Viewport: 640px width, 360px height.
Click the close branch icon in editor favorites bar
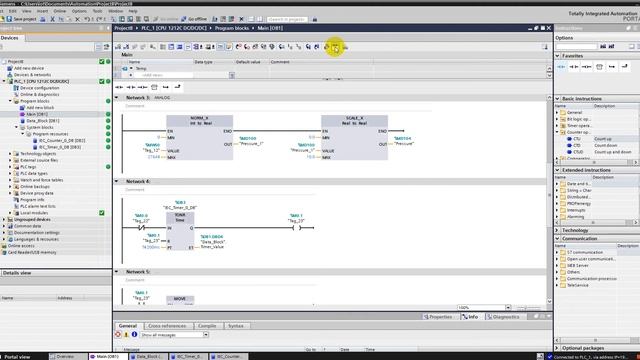[x=178, y=87]
